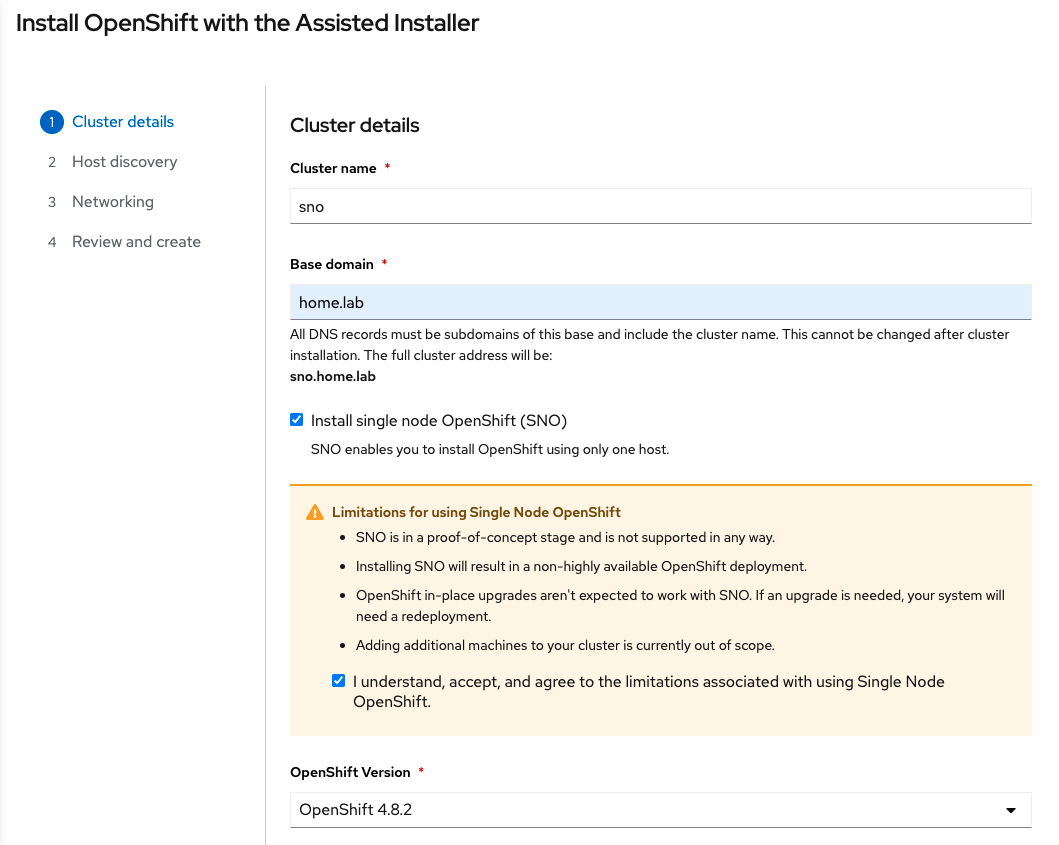Image resolution: width=1059 pixels, height=845 pixels.
Task: Click the step number 2 beside Host discovery
Action: (x=52, y=162)
